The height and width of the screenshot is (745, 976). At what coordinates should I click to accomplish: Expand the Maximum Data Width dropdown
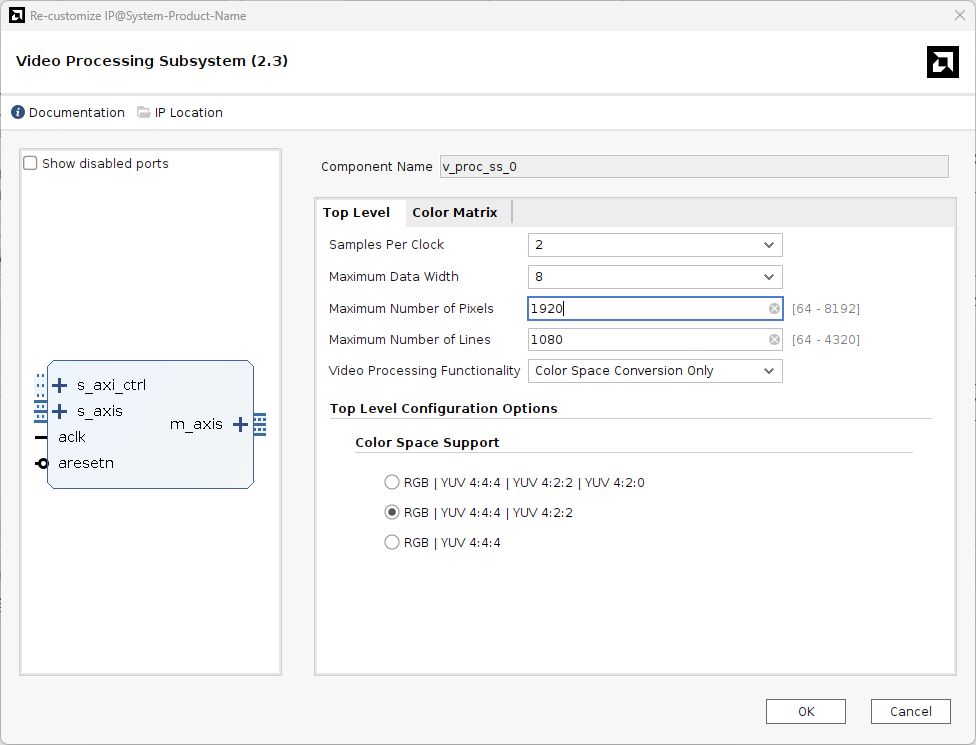point(655,277)
